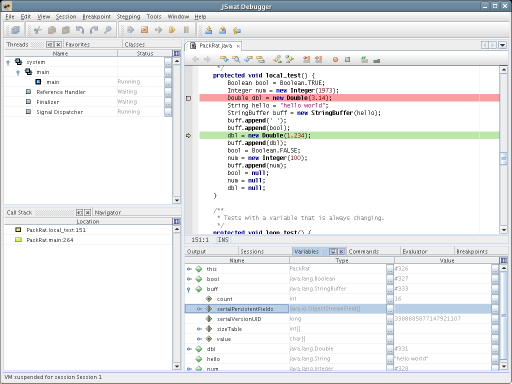Click the Threads panel scroll down arrow
Viewport: 512px width, 384px height.
[177, 200]
